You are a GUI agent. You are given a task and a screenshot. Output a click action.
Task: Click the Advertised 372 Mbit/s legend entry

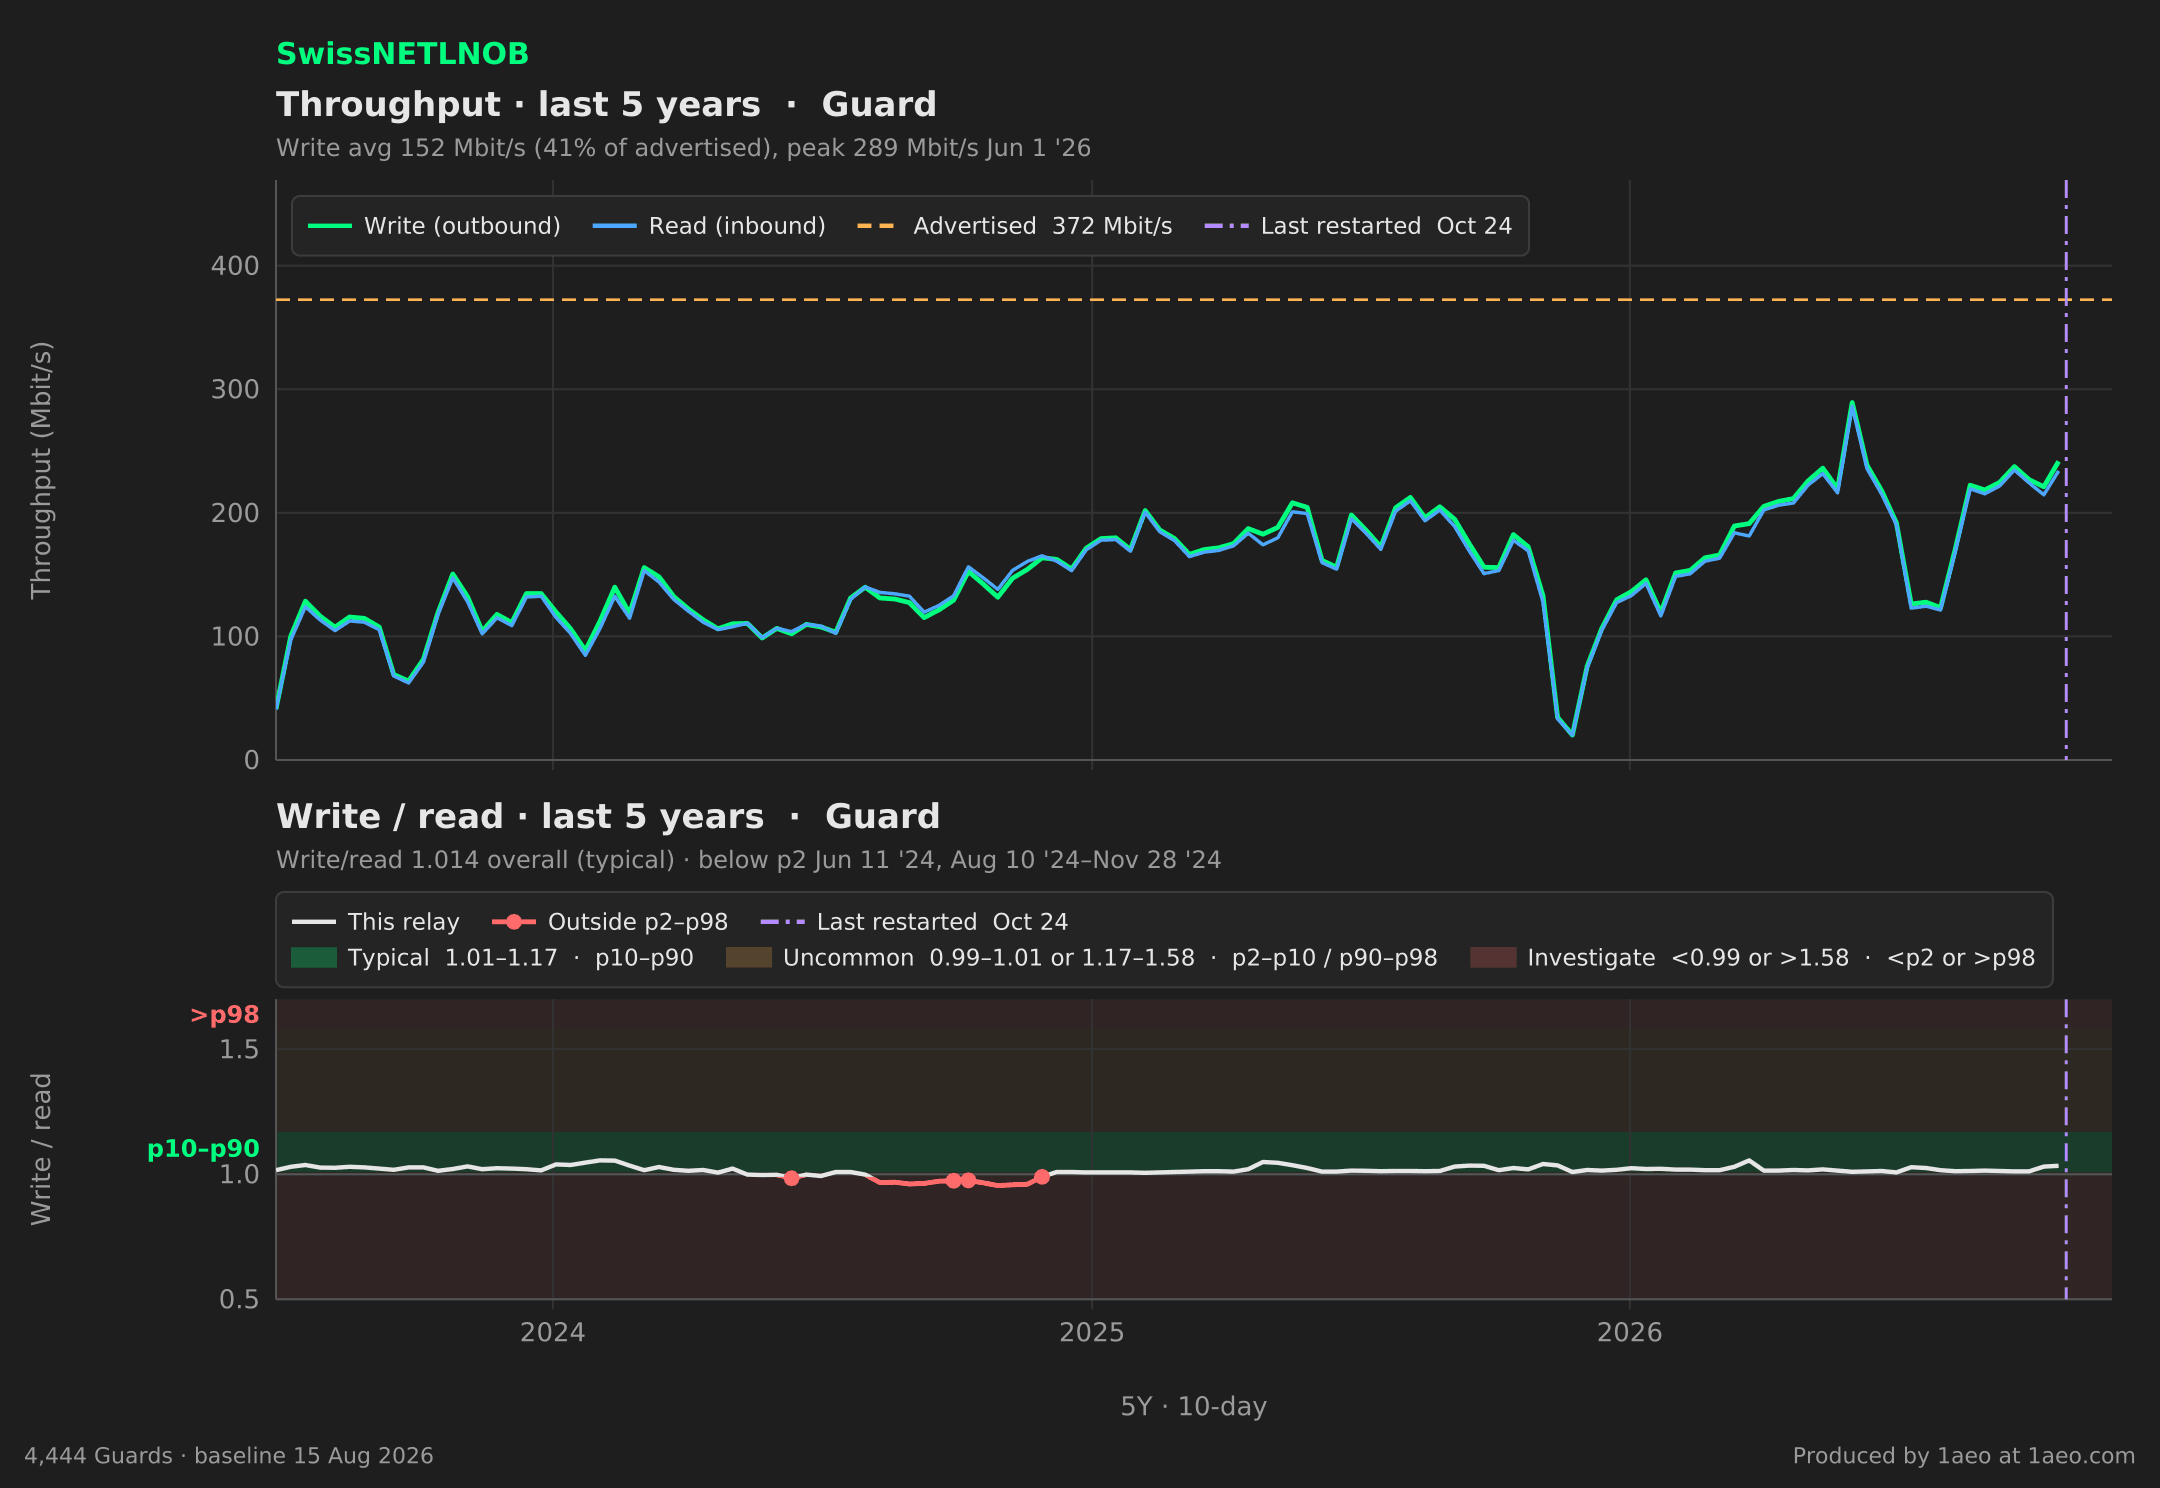[x=1014, y=226]
